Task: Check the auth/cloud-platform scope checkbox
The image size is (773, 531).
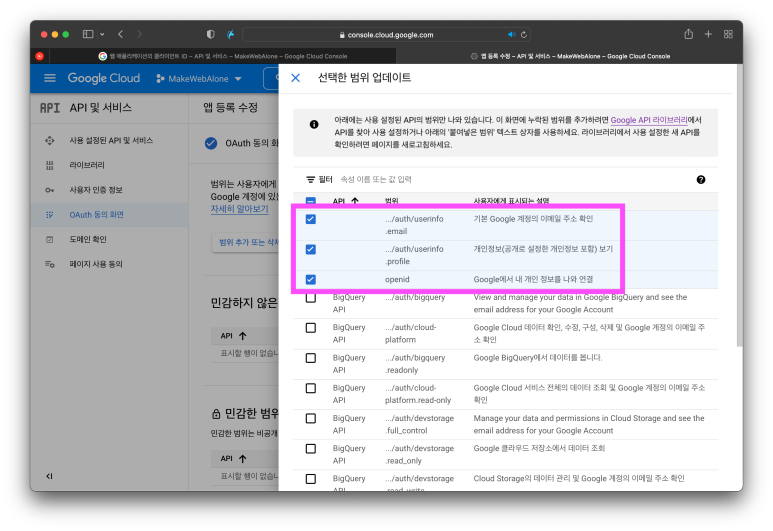Action: click(311, 328)
